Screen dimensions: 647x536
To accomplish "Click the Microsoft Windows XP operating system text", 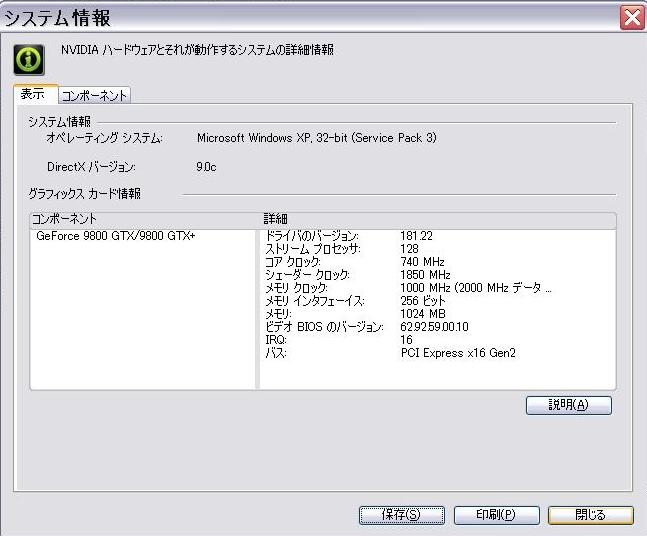I will (316, 138).
